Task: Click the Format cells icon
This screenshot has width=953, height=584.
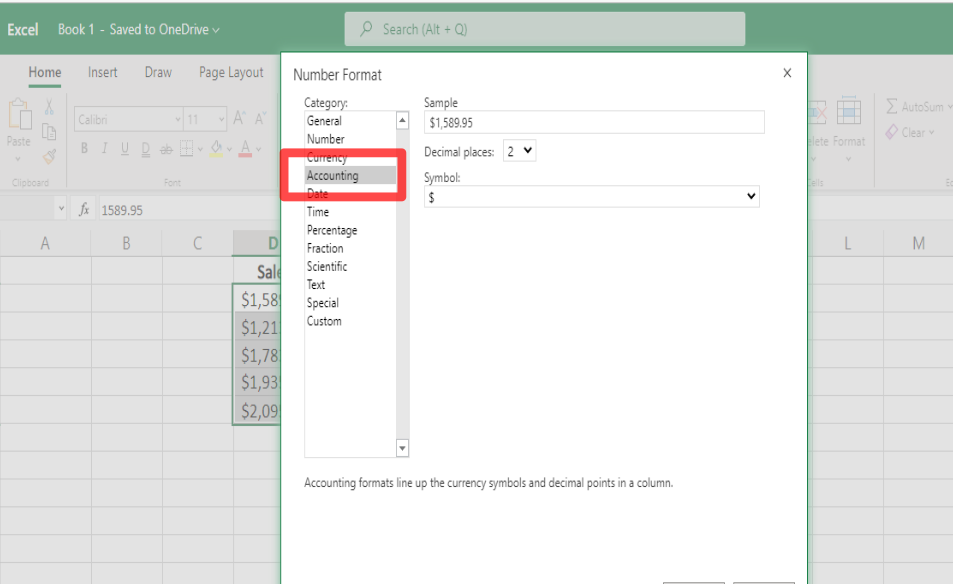Action: point(848,112)
